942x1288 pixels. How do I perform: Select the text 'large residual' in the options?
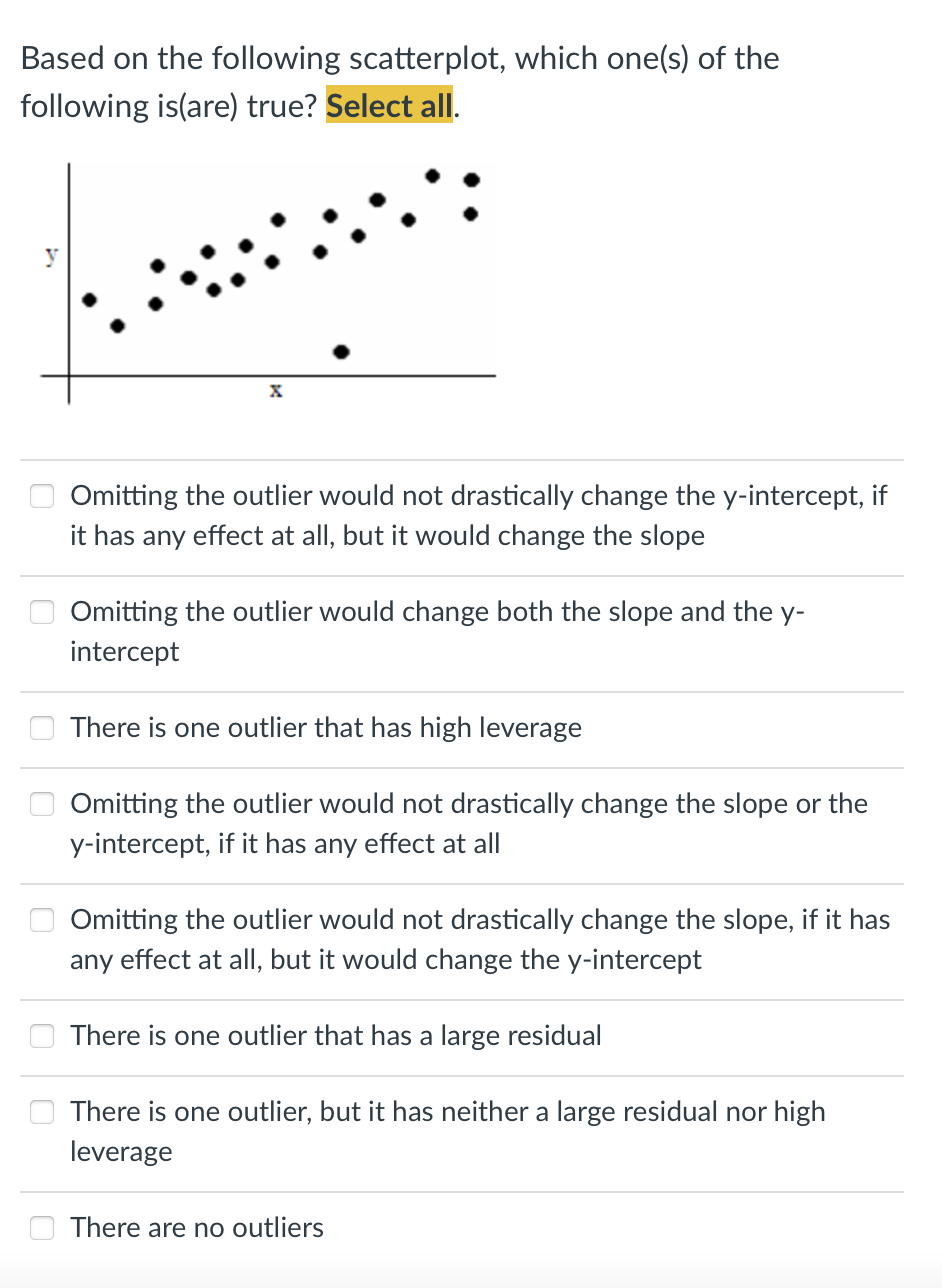click(520, 1036)
